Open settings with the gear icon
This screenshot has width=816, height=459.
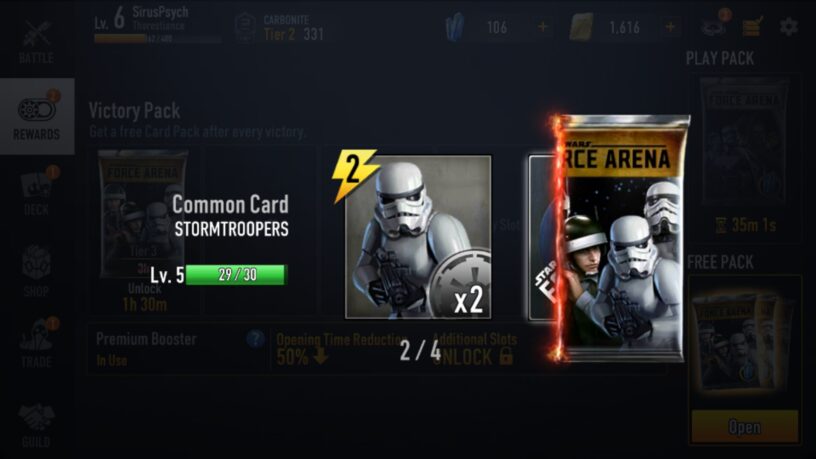(x=788, y=27)
